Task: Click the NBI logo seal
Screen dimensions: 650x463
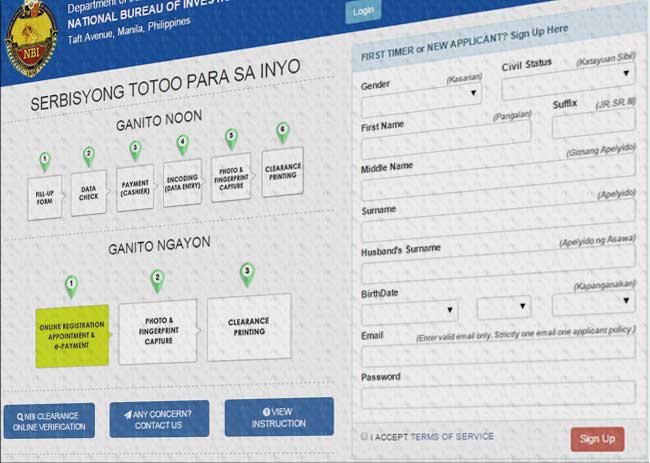Action: click(31, 38)
